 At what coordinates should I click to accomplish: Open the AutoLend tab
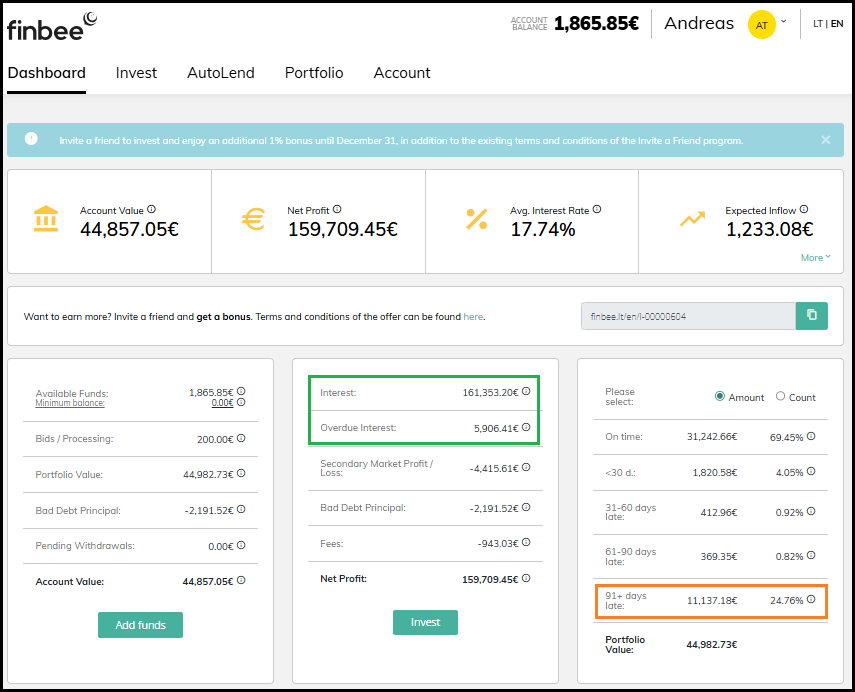220,73
